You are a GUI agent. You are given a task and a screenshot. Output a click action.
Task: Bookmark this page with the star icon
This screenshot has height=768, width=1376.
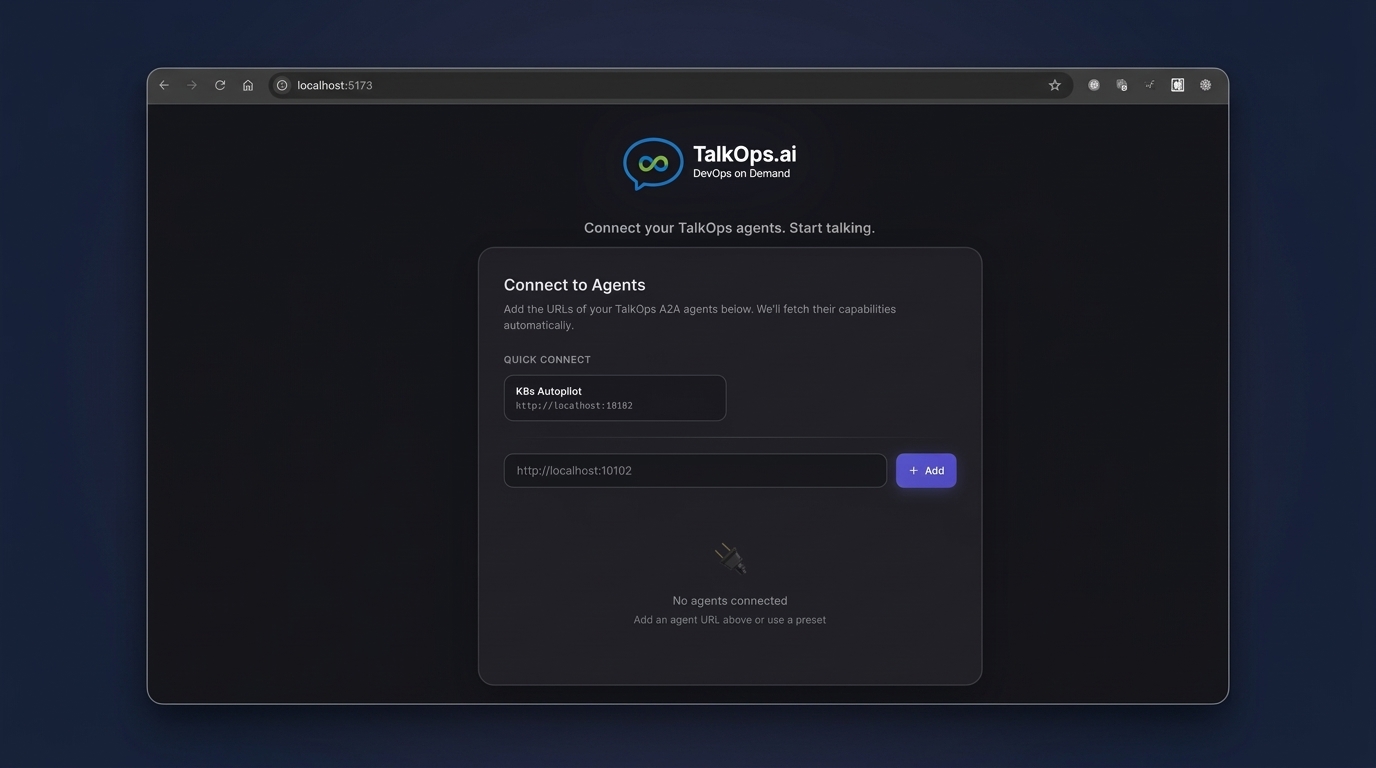click(x=1054, y=85)
